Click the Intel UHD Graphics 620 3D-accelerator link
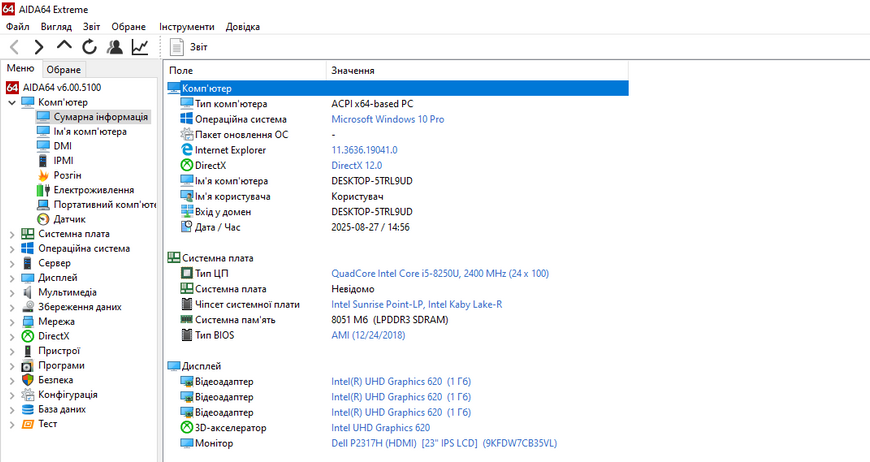The image size is (870, 462). point(381,428)
